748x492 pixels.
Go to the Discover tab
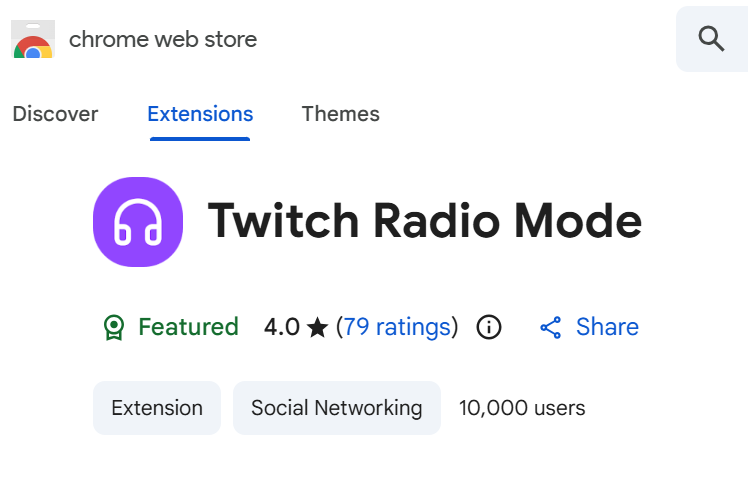(x=55, y=114)
